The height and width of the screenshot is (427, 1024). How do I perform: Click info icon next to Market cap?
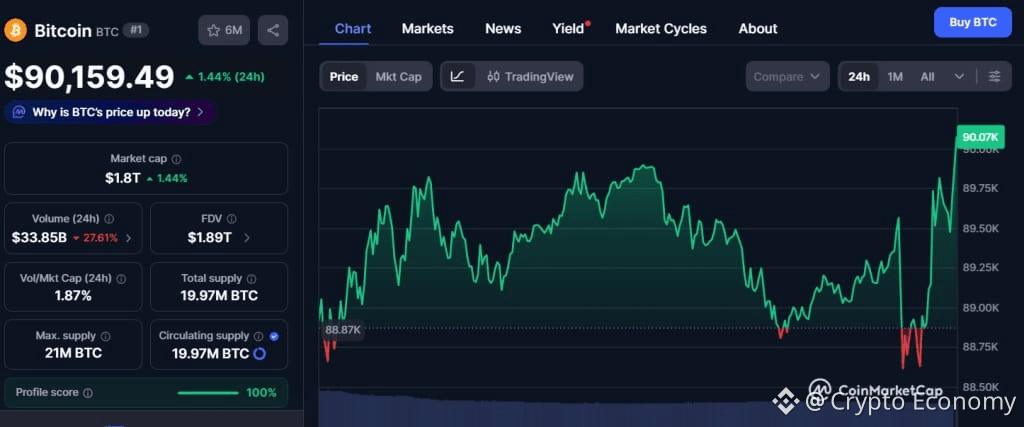tap(176, 159)
